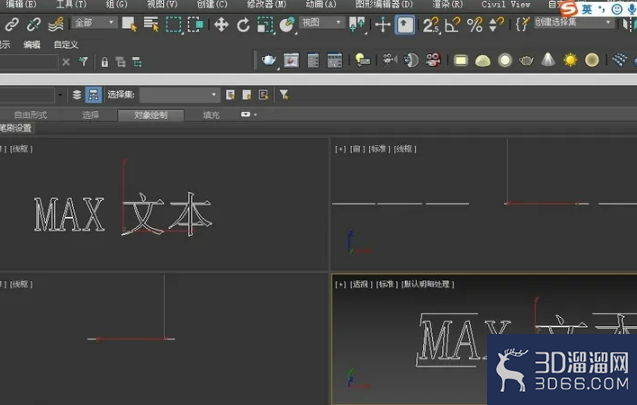Viewport: 637px width, 405px height.
Task: Click the Edit Named Selection Sets icon
Action: coord(522,25)
